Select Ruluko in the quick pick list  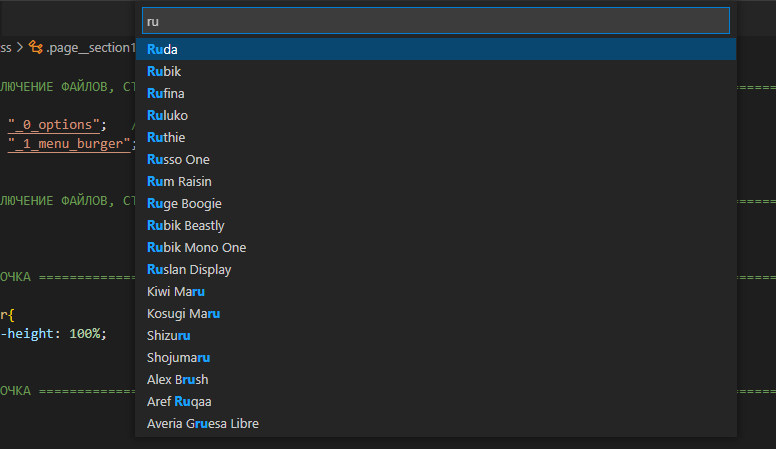click(x=436, y=115)
